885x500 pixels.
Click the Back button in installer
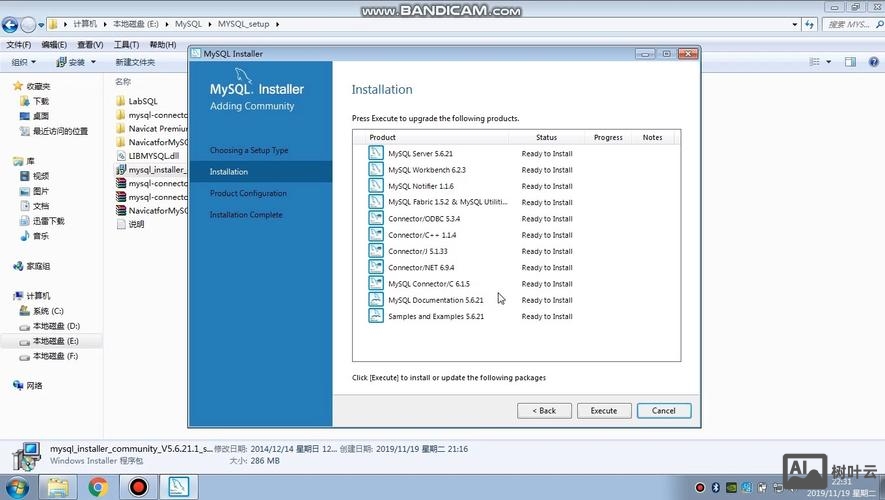coord(544,411)
